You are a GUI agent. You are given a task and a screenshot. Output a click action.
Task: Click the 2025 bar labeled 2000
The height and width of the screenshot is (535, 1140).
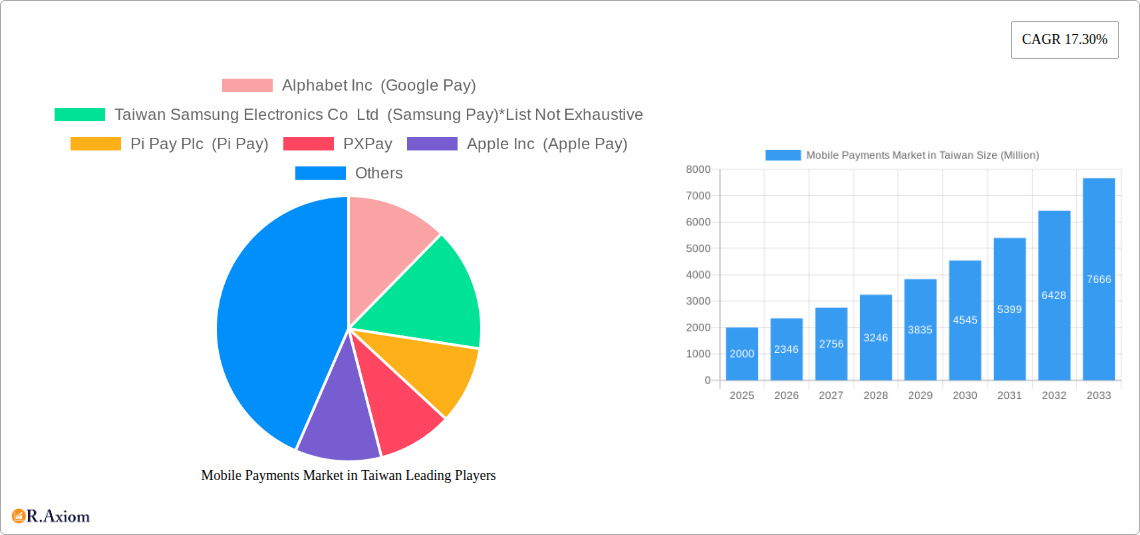tap(742, 354)
